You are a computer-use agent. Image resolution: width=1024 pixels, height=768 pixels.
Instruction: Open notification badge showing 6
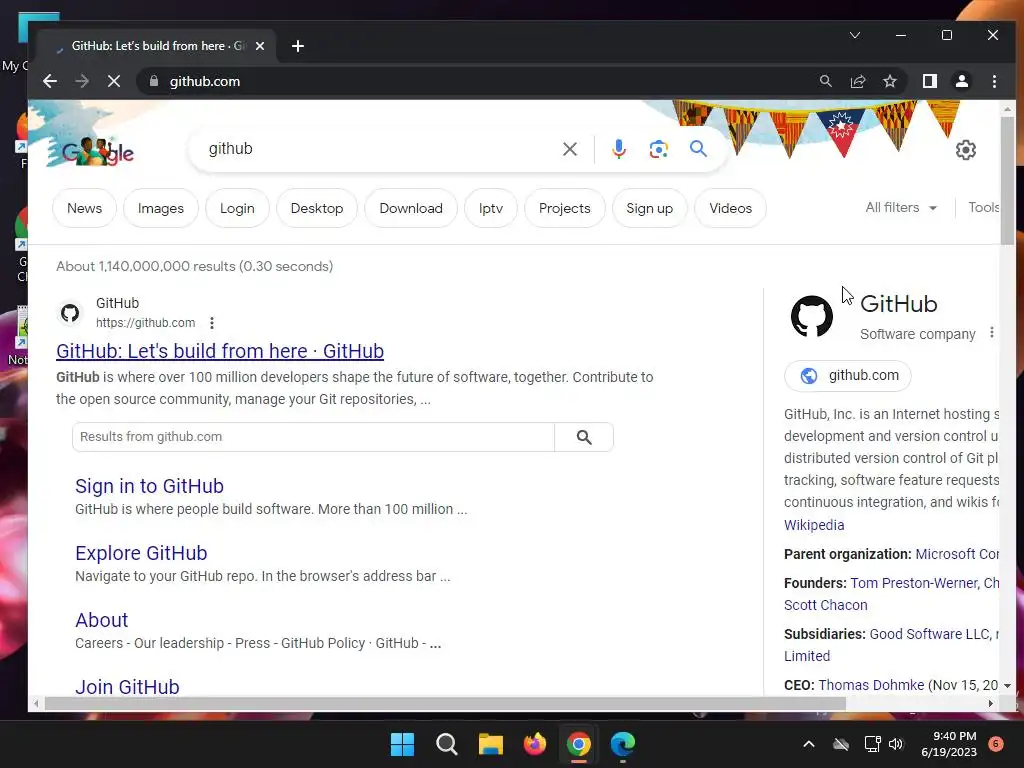(996, 744)
